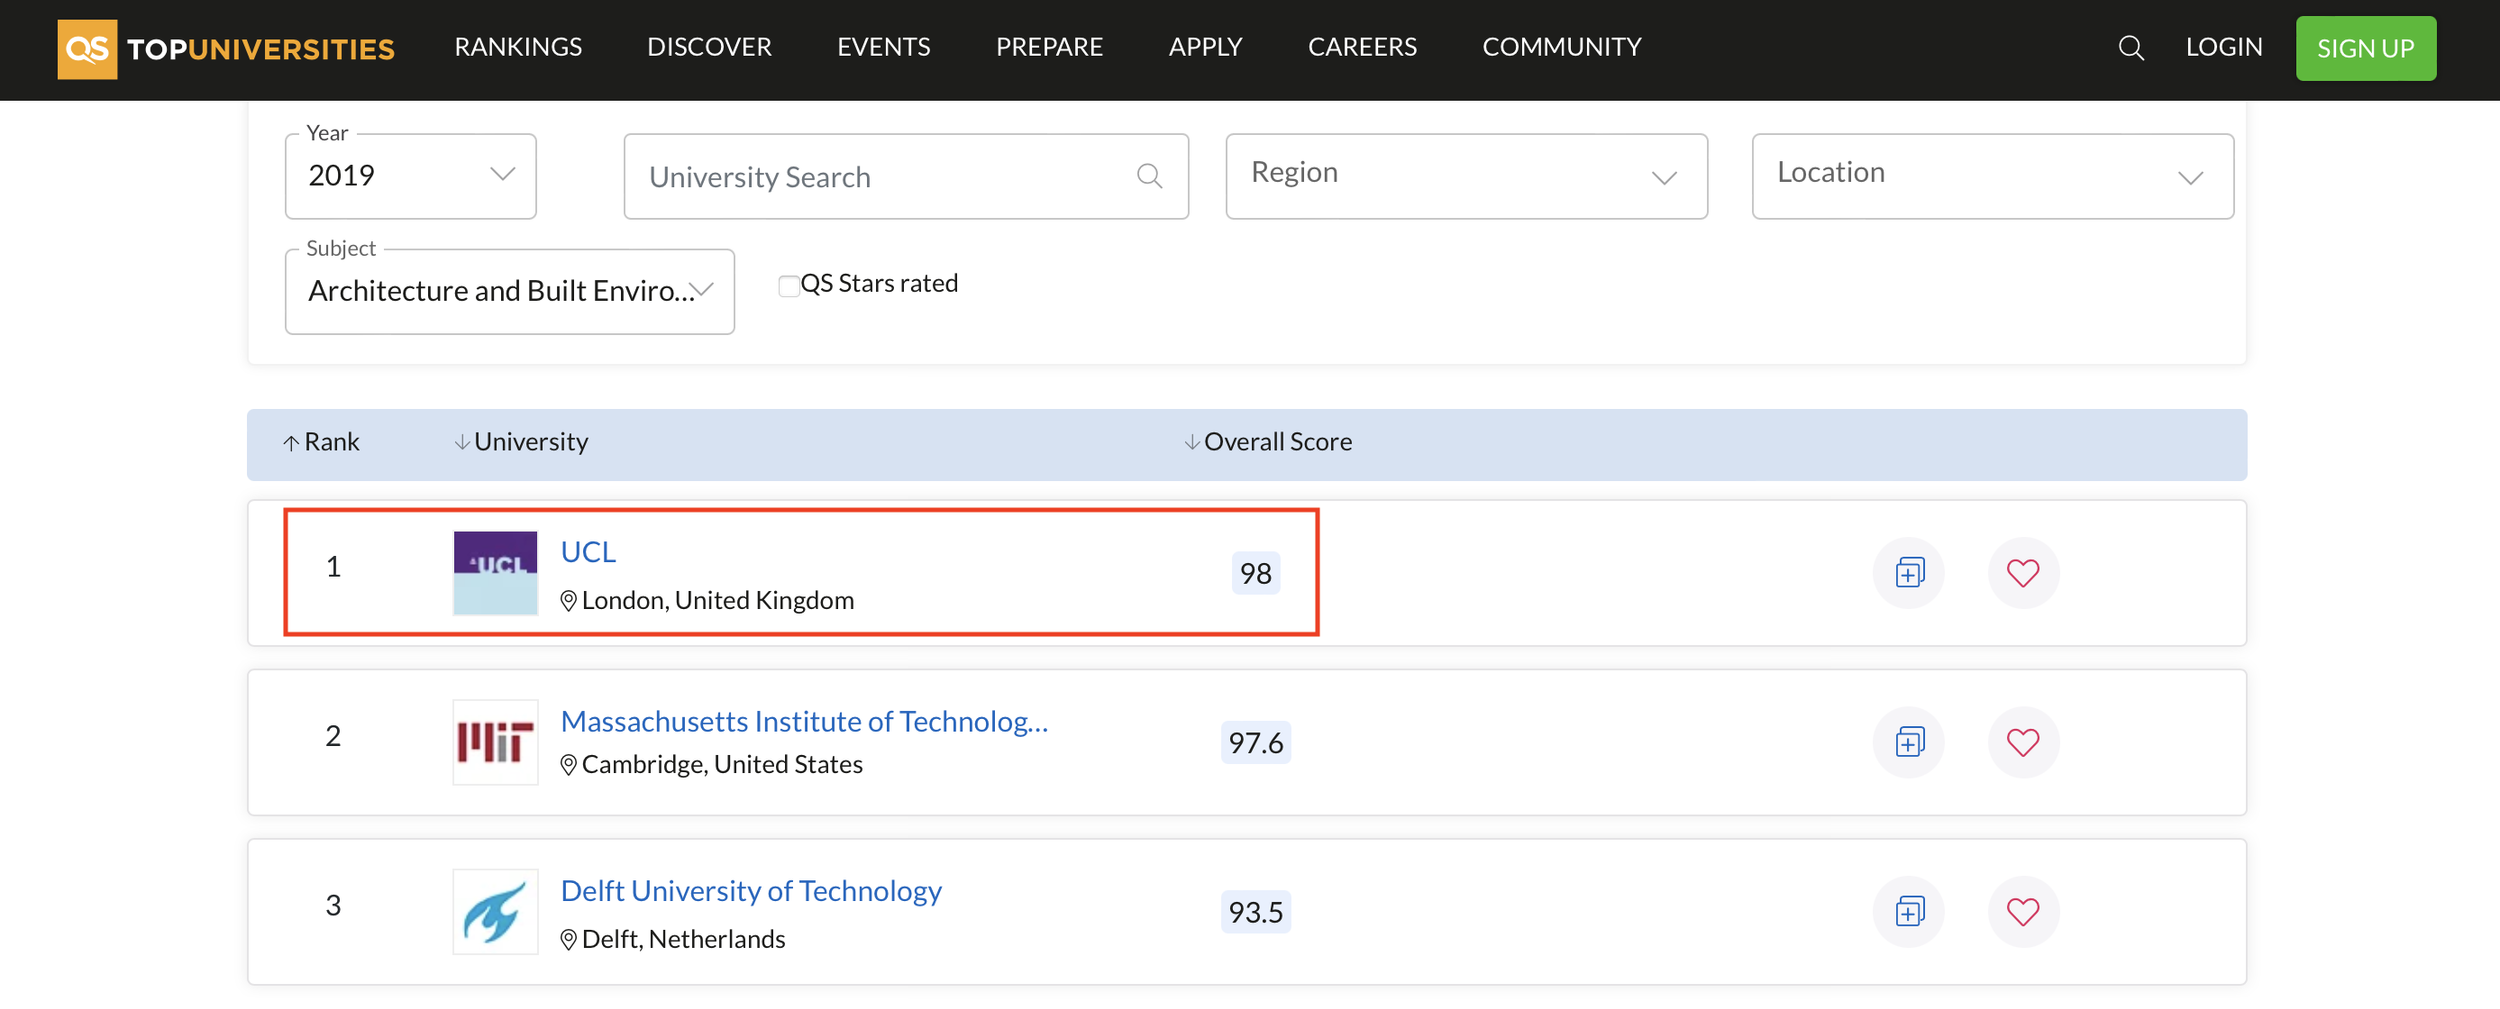The image size is (2500, 1009).
Task: Favorite Massachusetts Institute of Technology with the heart
Action: pyautogui.click(x=2023, y=743)
